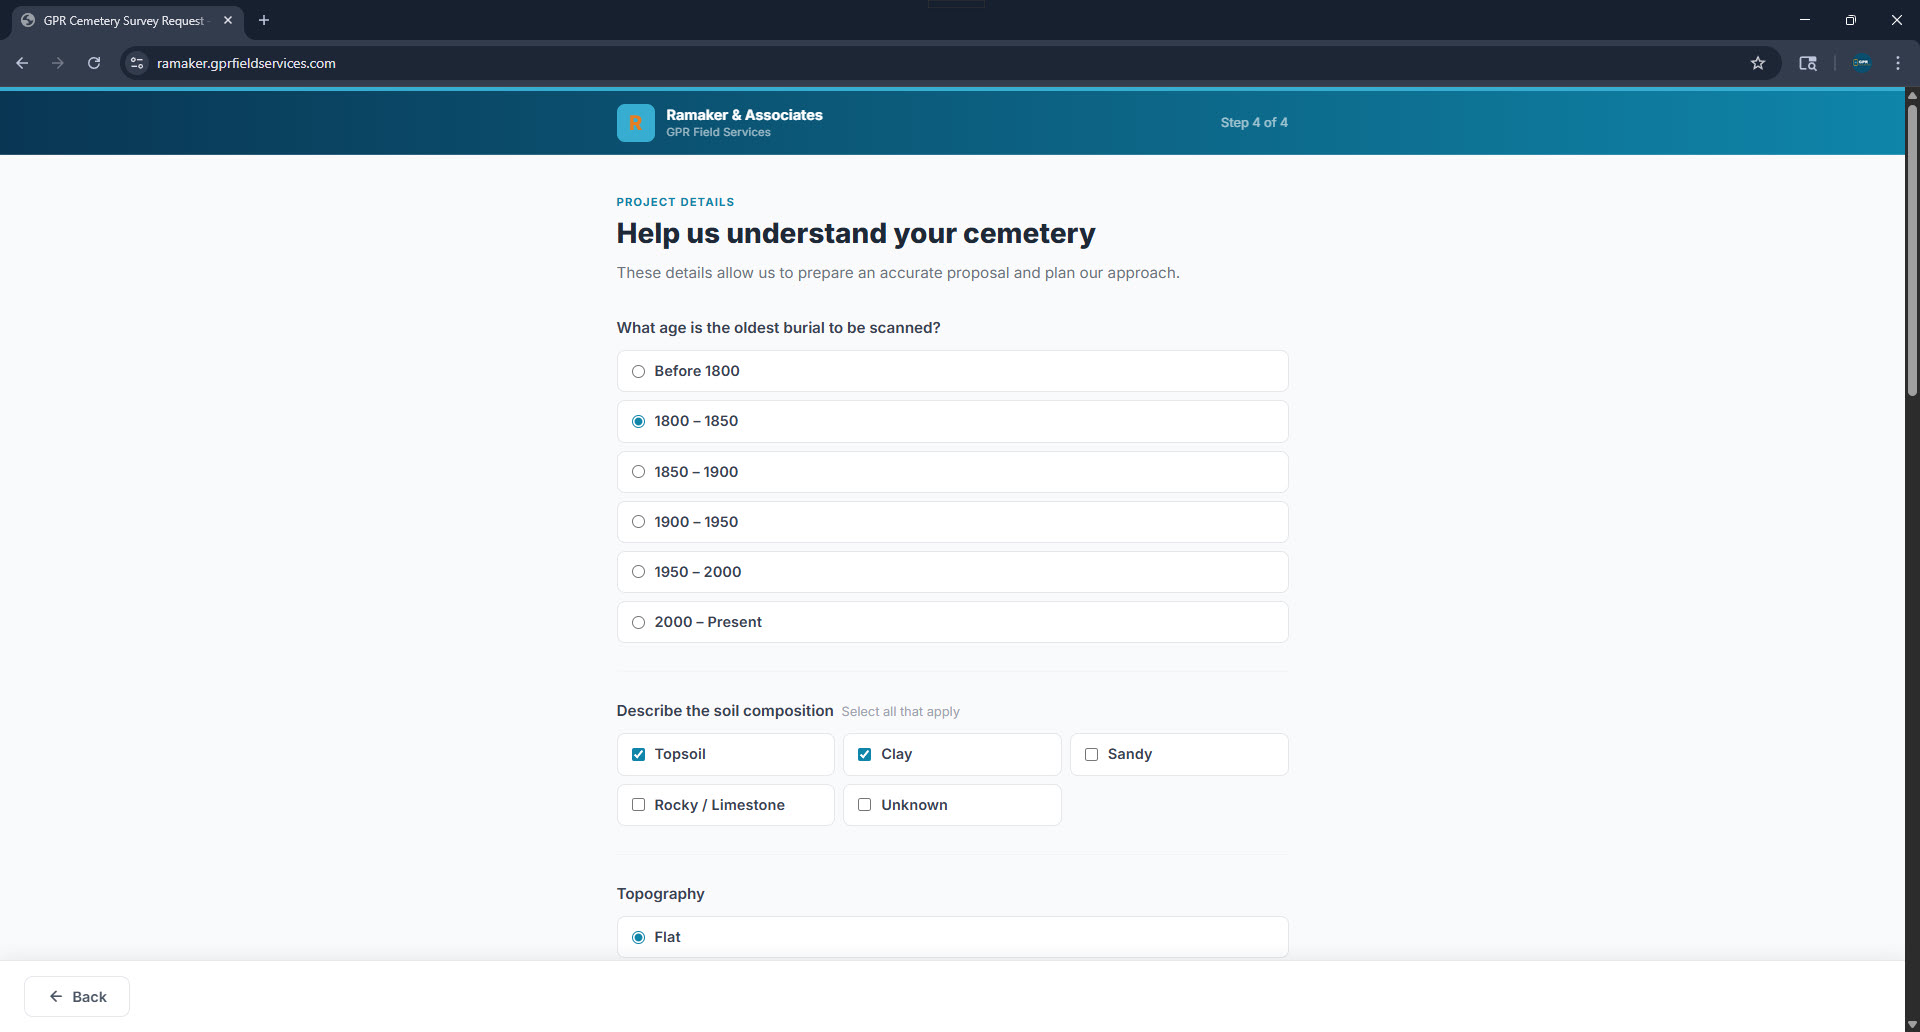
Task: Go back using the browser back arrow
Action: coord(22,63)
